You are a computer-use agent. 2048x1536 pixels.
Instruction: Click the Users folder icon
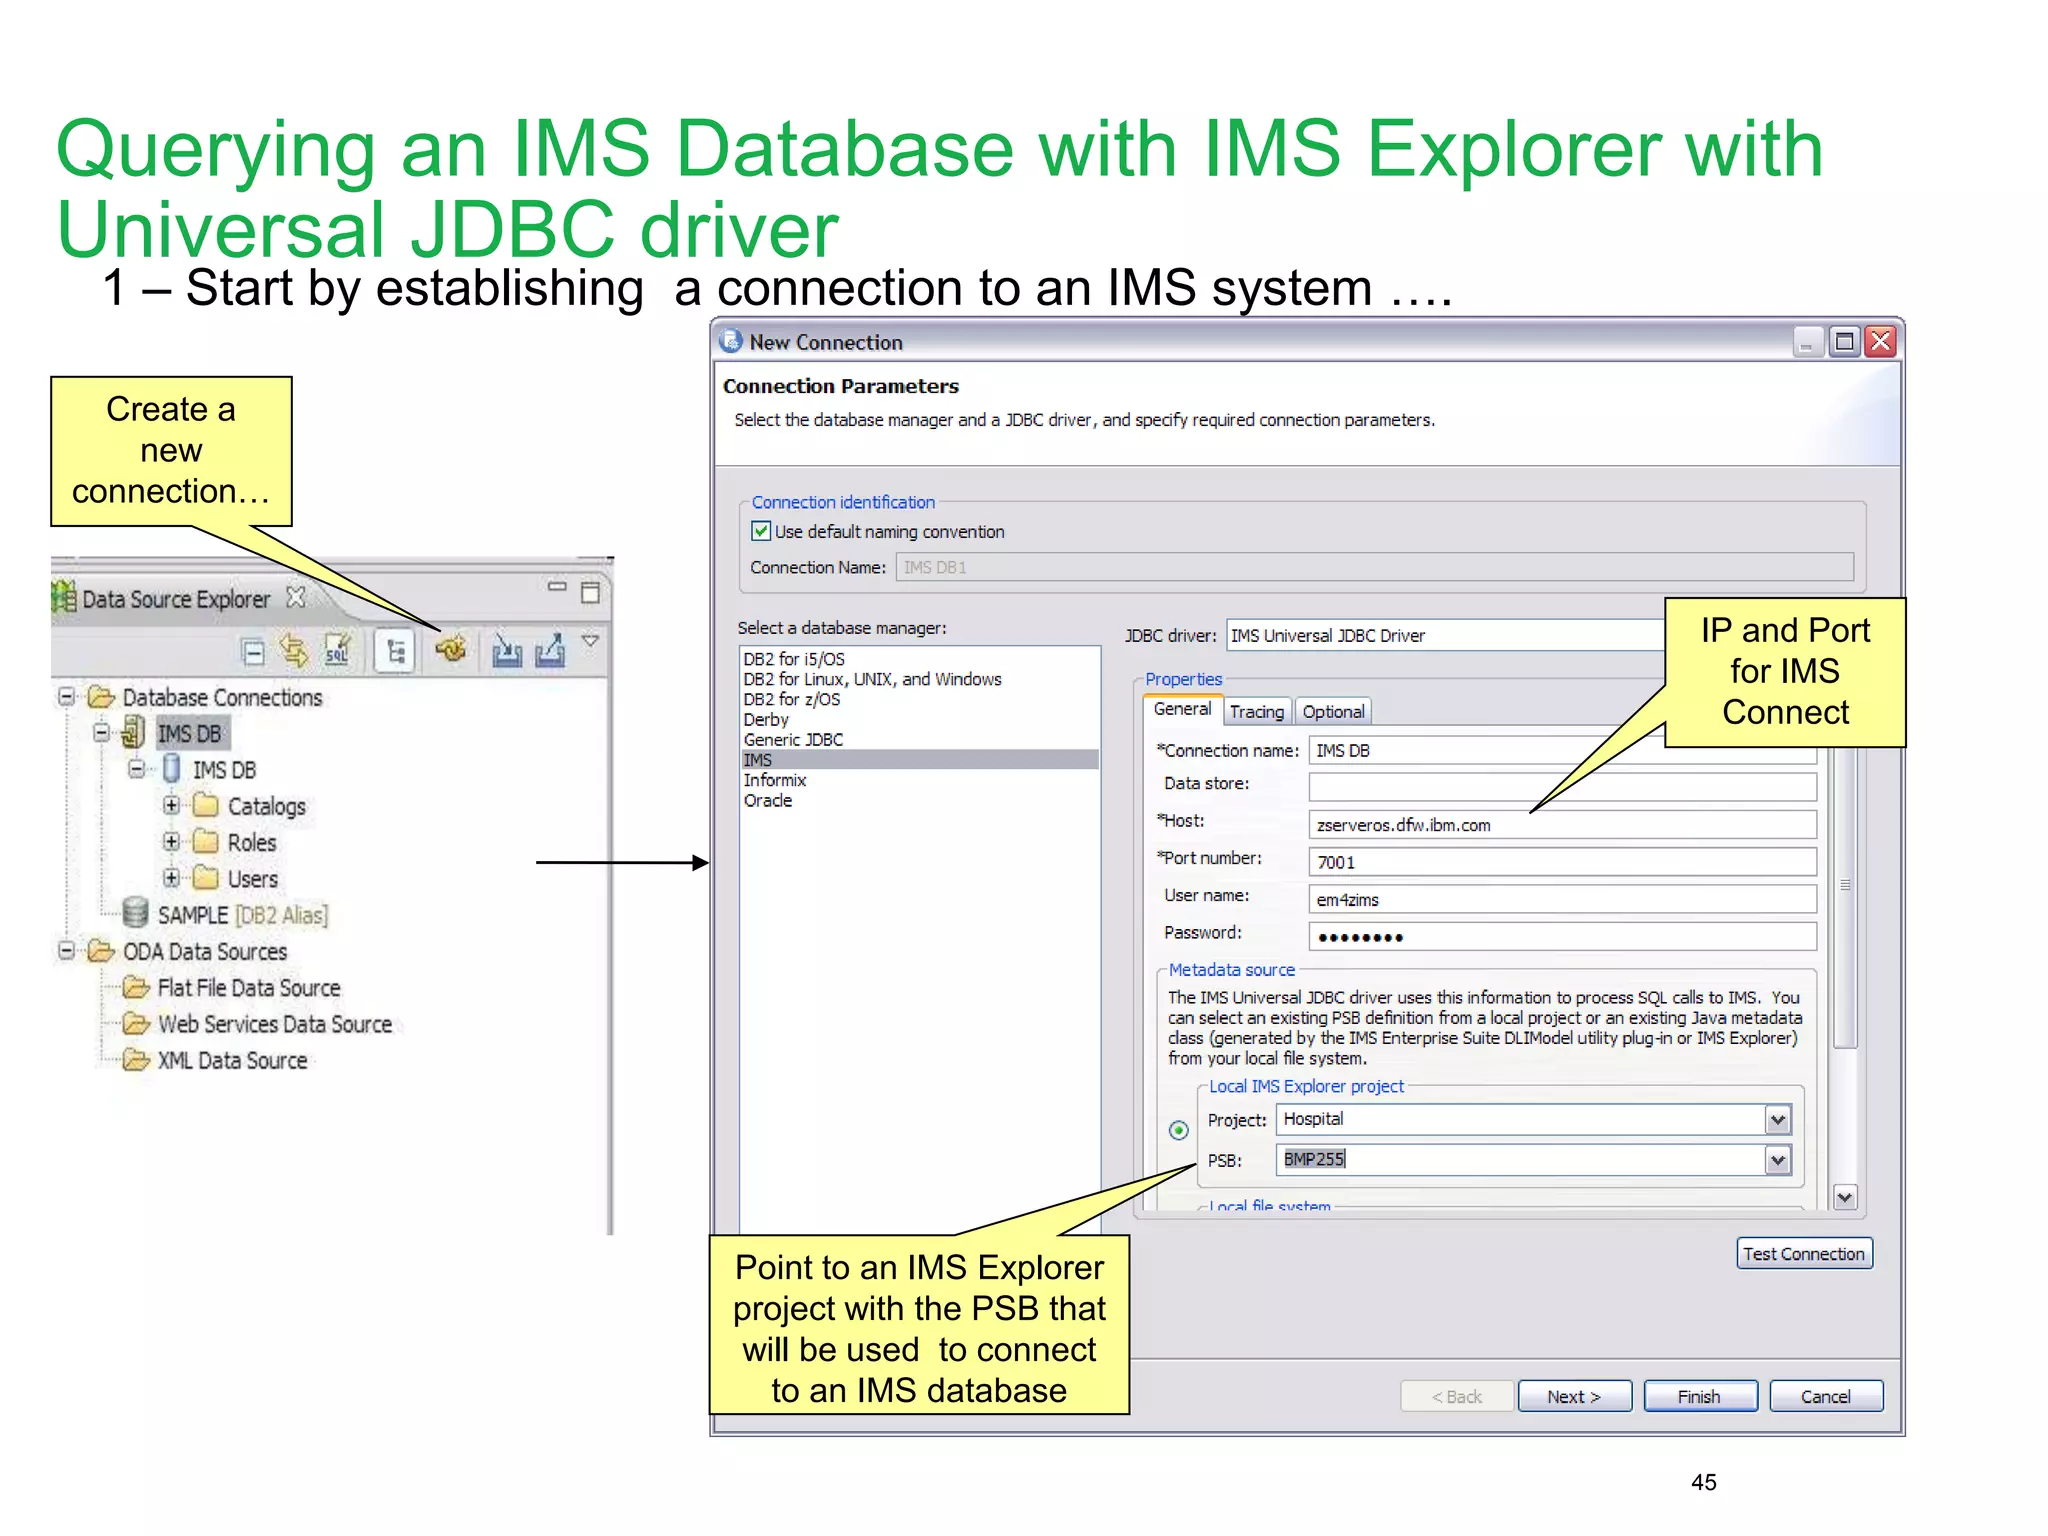tap(206, 878)
